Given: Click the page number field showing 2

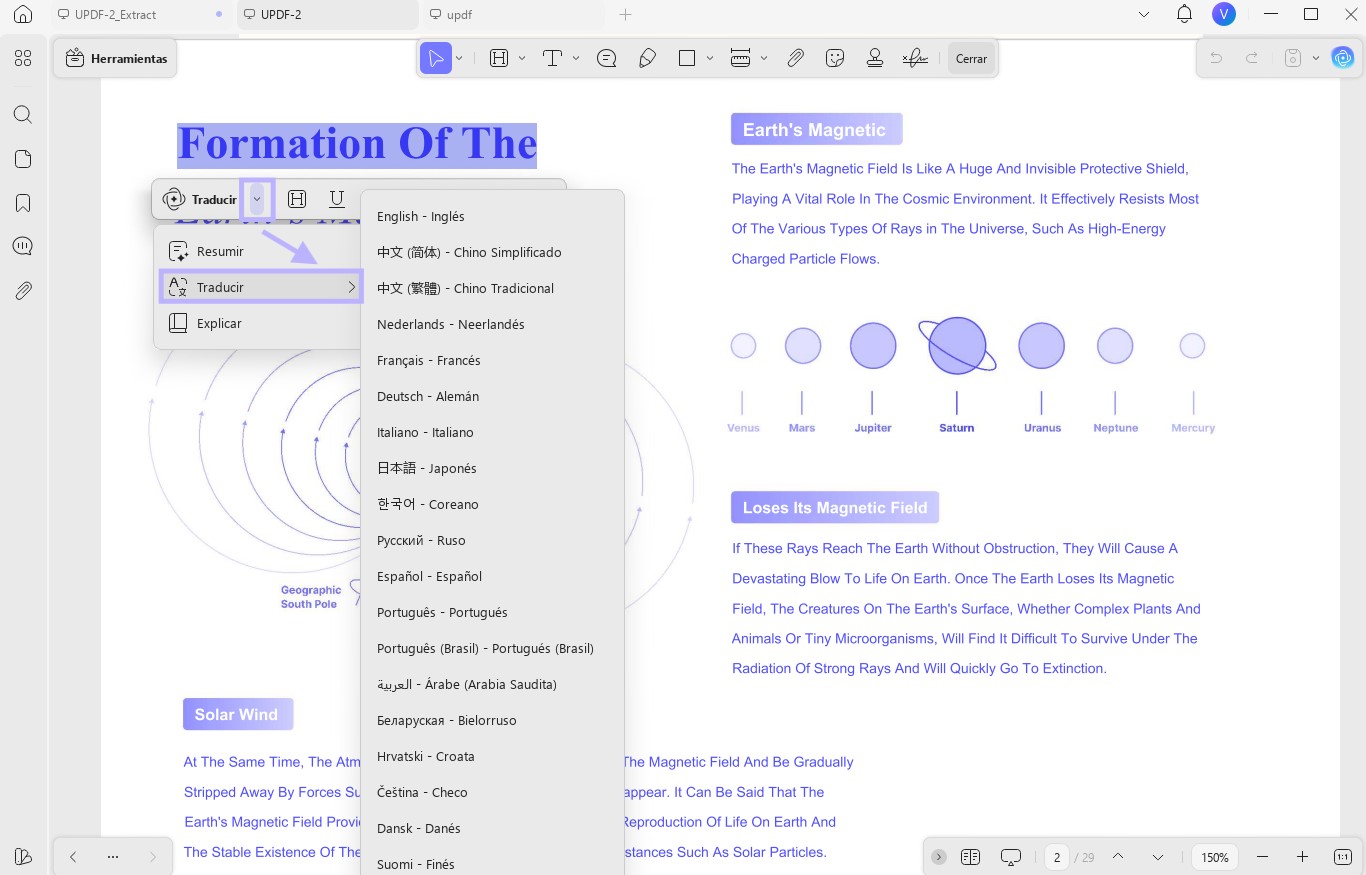Looking at the screenshot, I should [1057, 857].
